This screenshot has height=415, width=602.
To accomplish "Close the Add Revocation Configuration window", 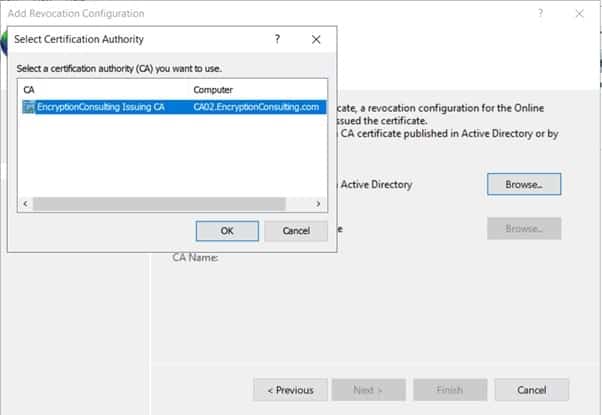I will 580,13.
